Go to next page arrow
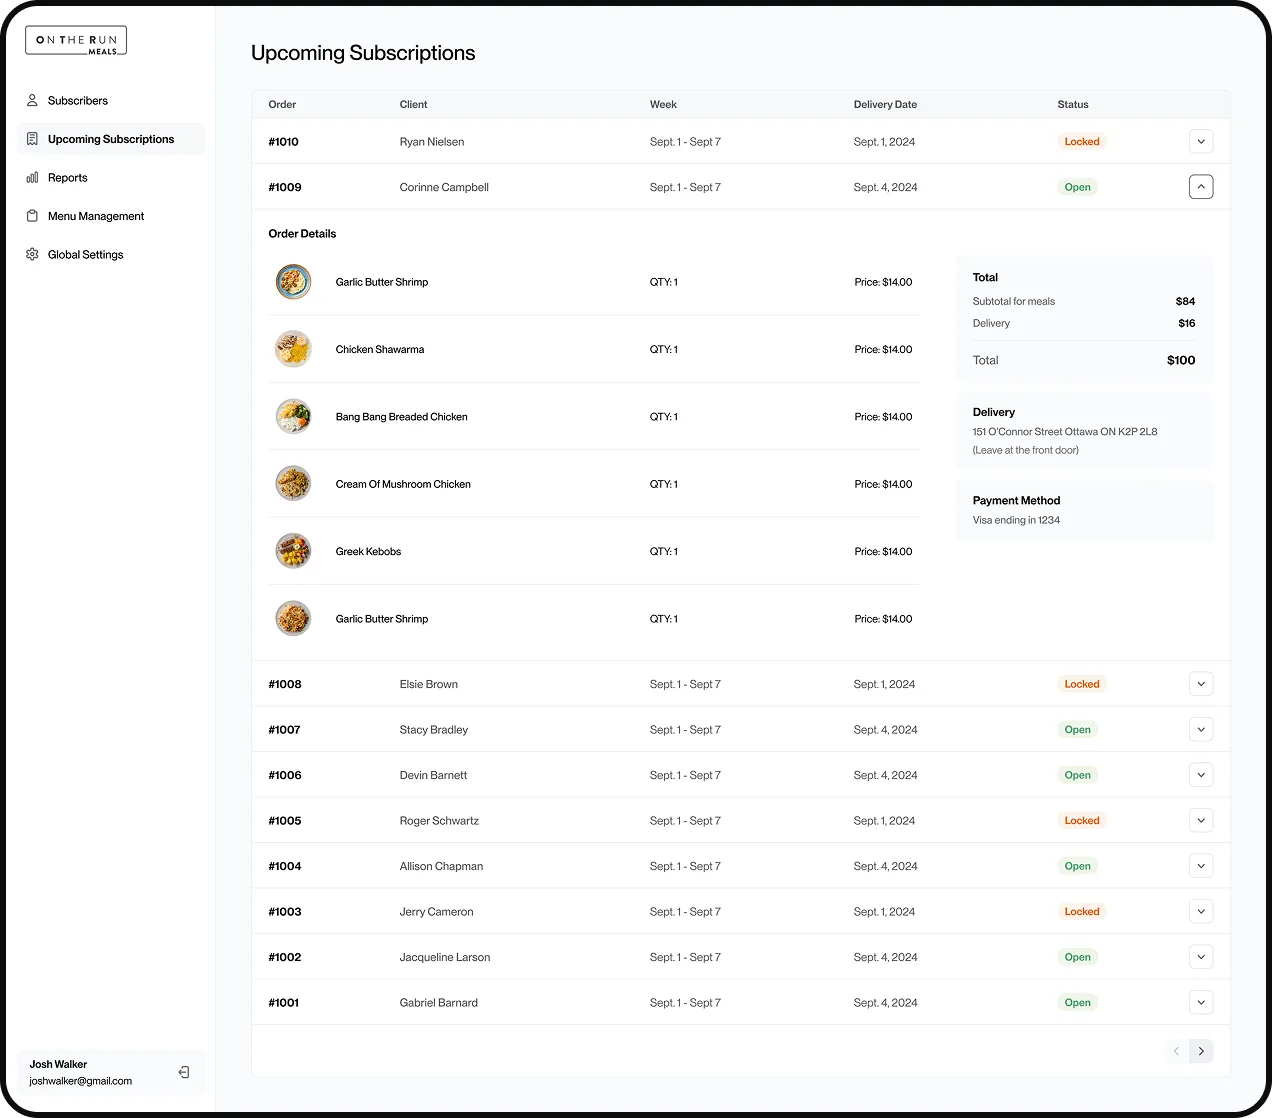The image size is (1272, 1118). click(1201, 1051)
